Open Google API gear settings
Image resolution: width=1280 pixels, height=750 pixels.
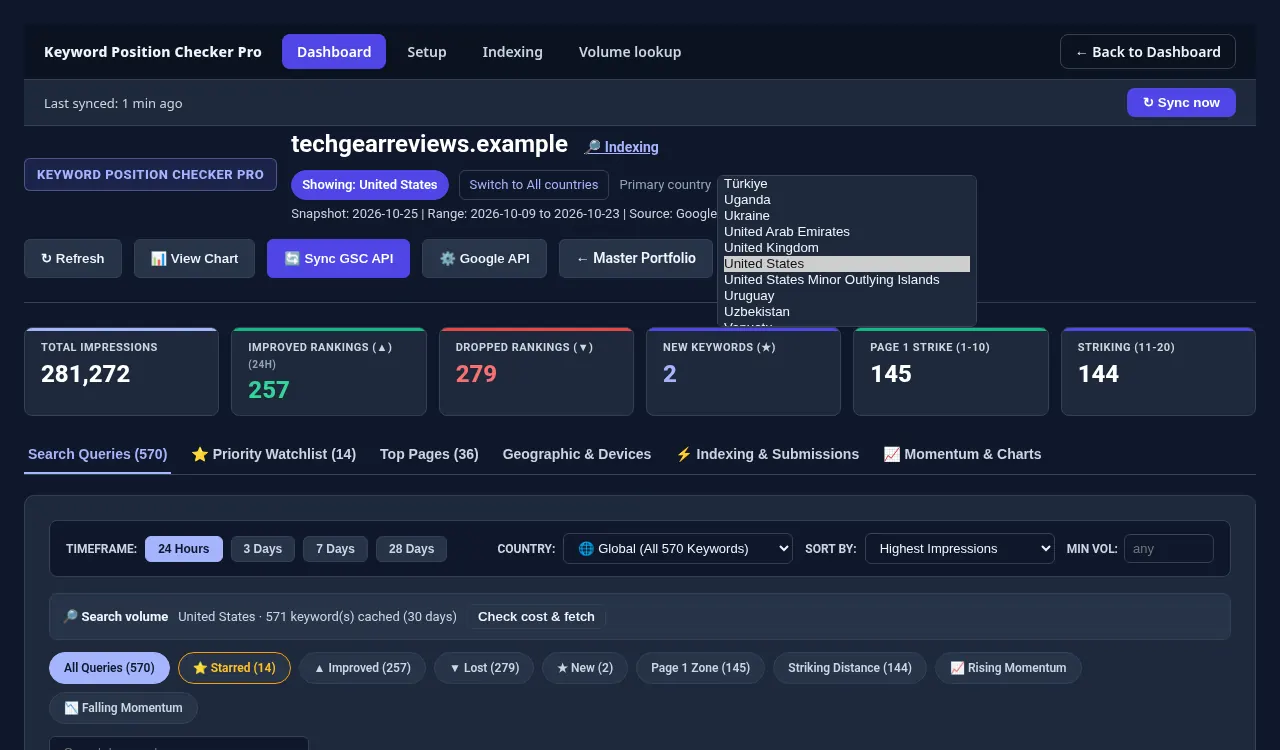point(484,258)
